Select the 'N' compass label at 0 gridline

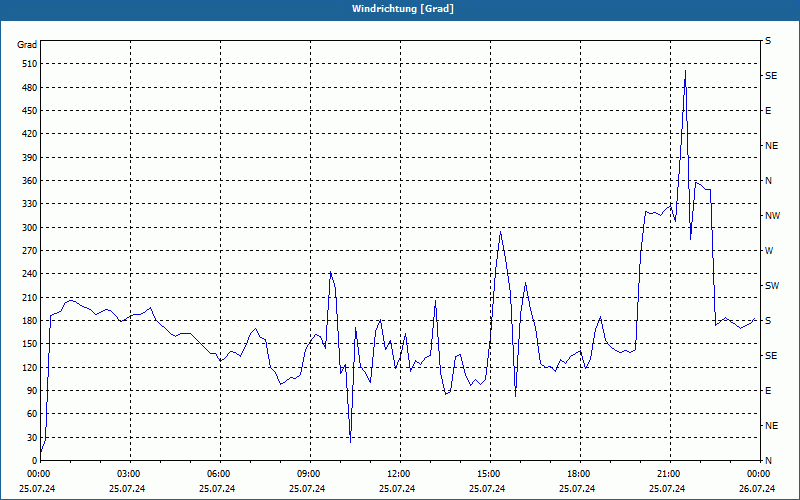768,461
